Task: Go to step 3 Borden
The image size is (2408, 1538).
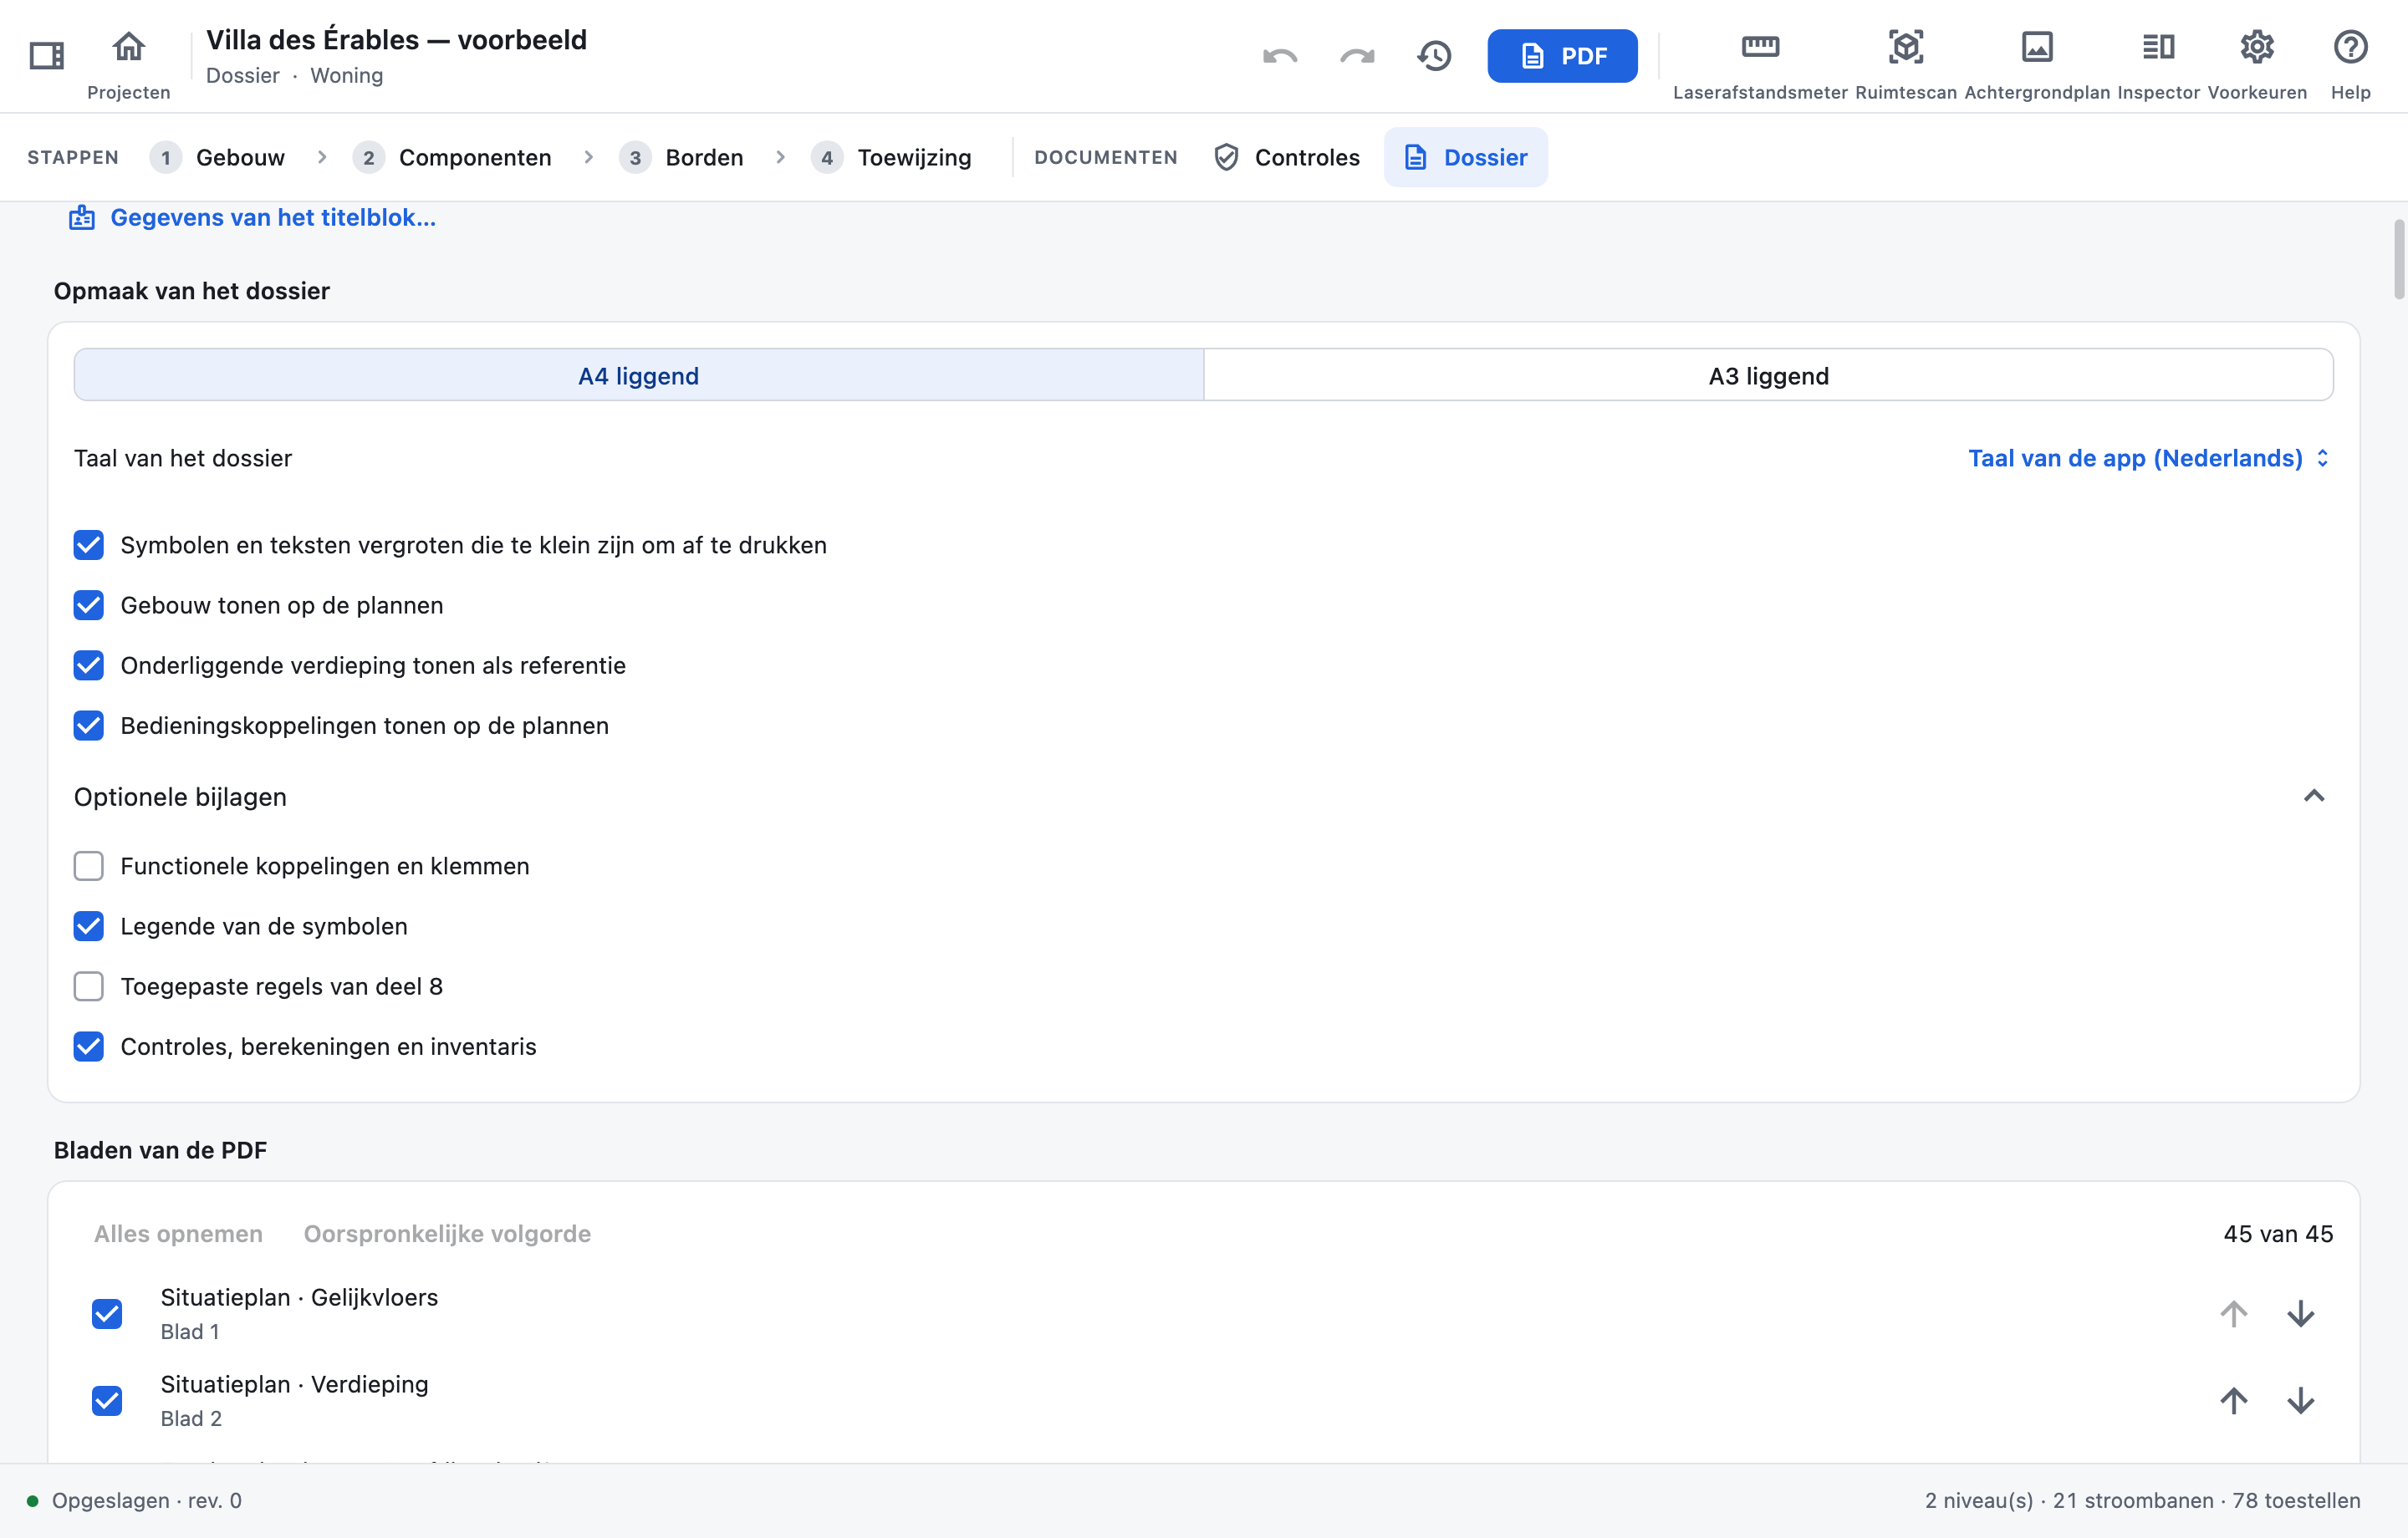Action: [x=682, y=157]
